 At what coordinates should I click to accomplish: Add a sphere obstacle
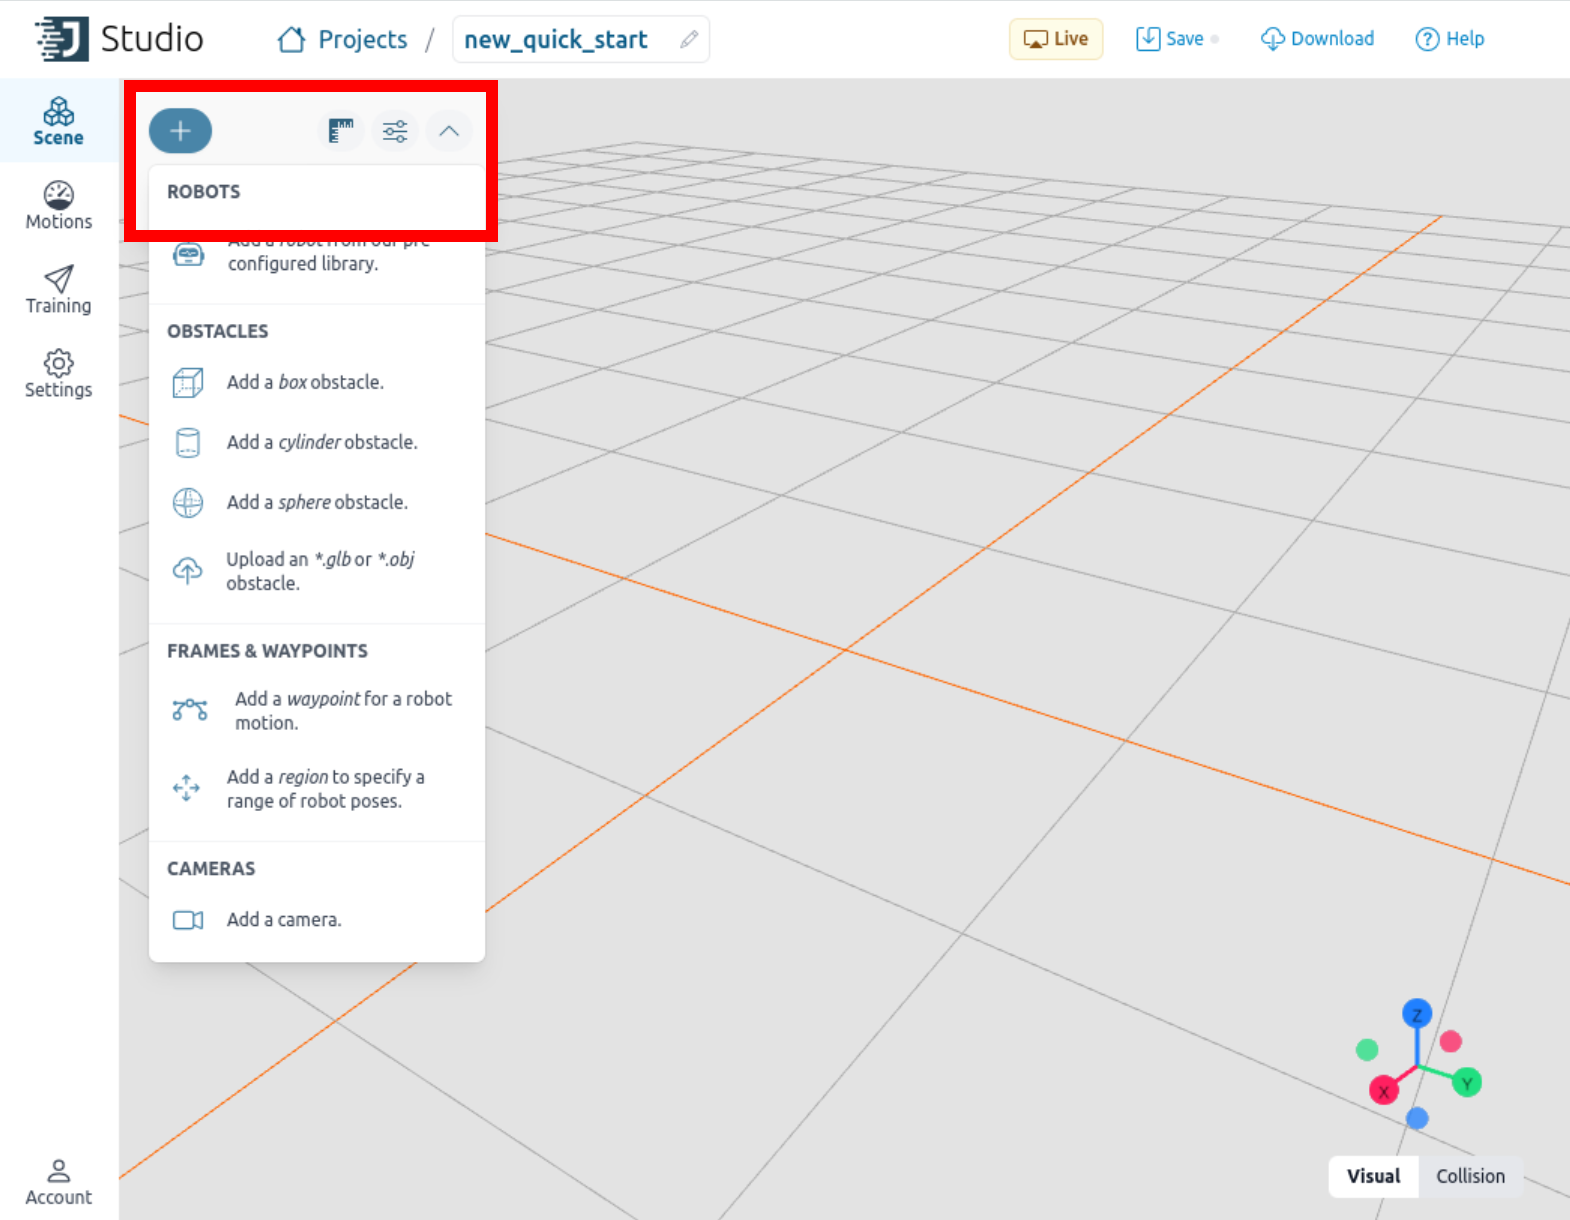click(317, 502)
